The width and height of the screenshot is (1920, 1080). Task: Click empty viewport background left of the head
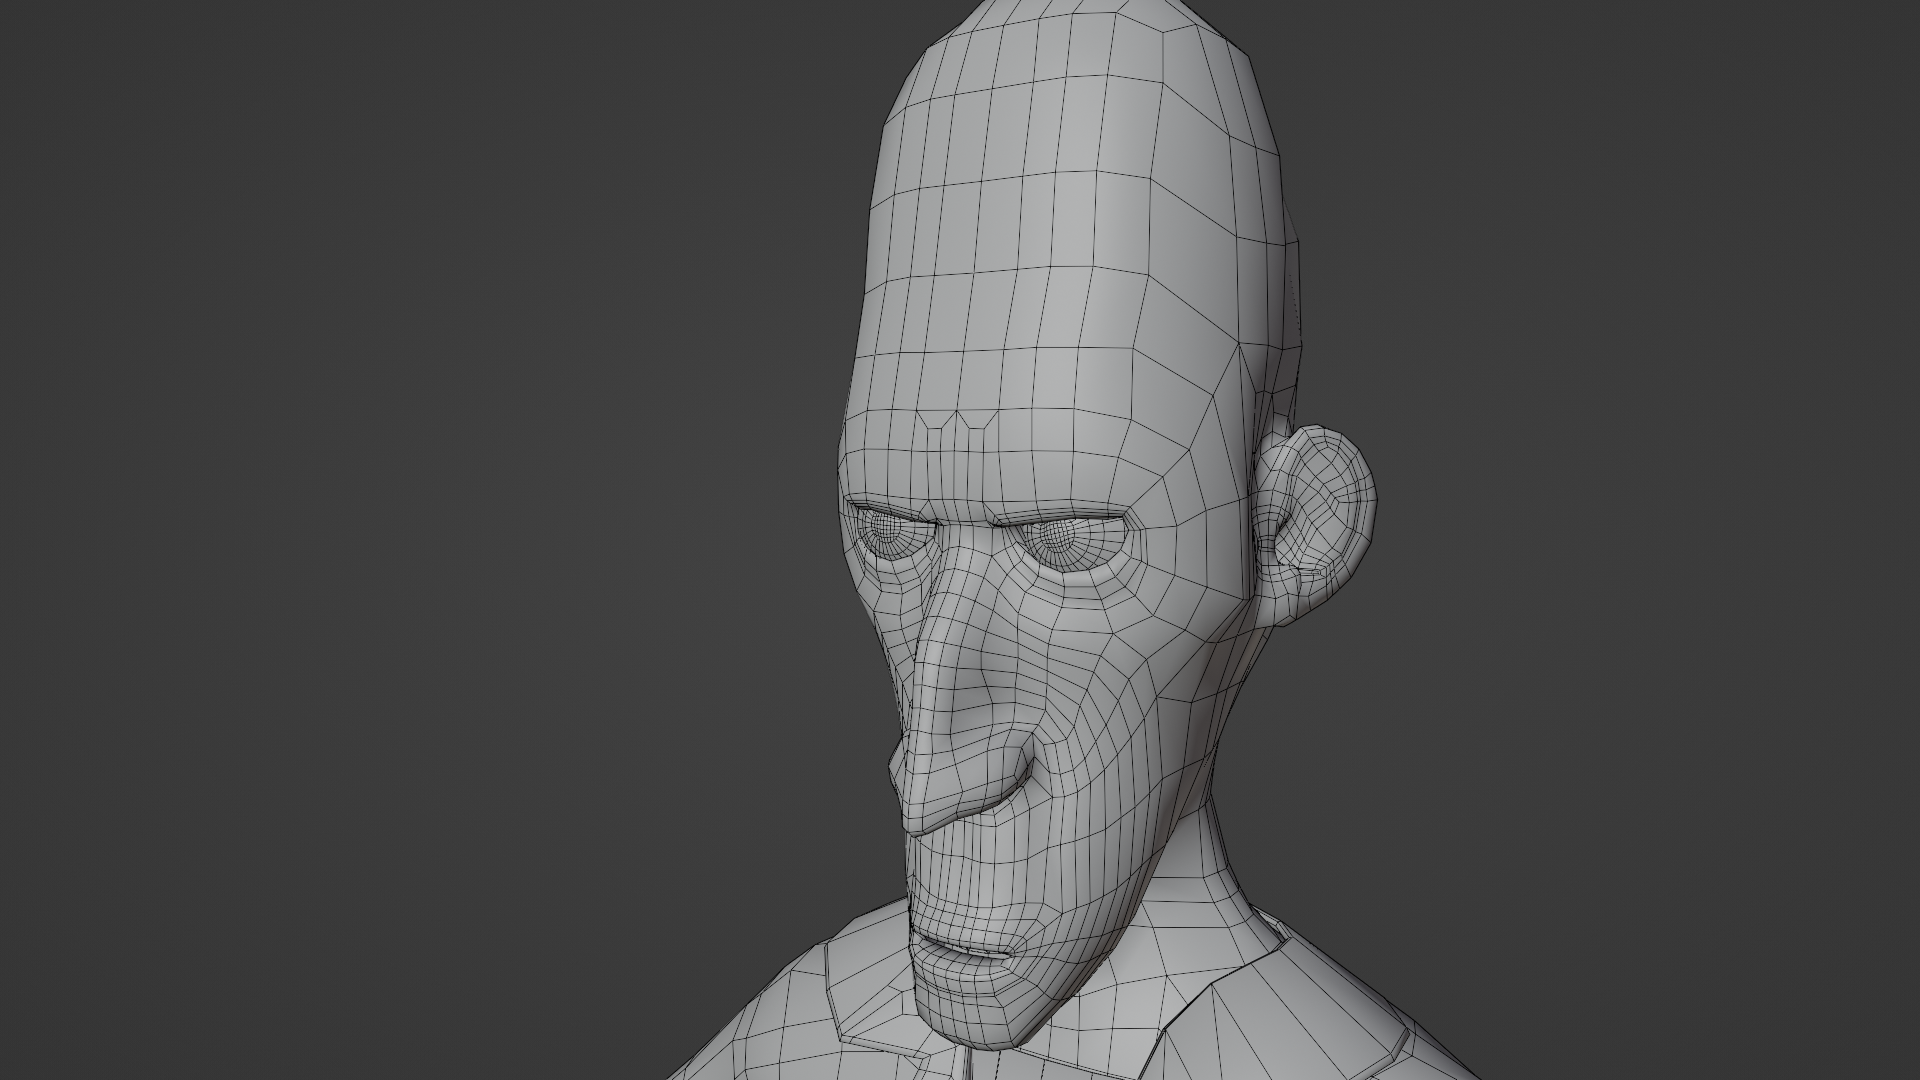pos(400,500)
